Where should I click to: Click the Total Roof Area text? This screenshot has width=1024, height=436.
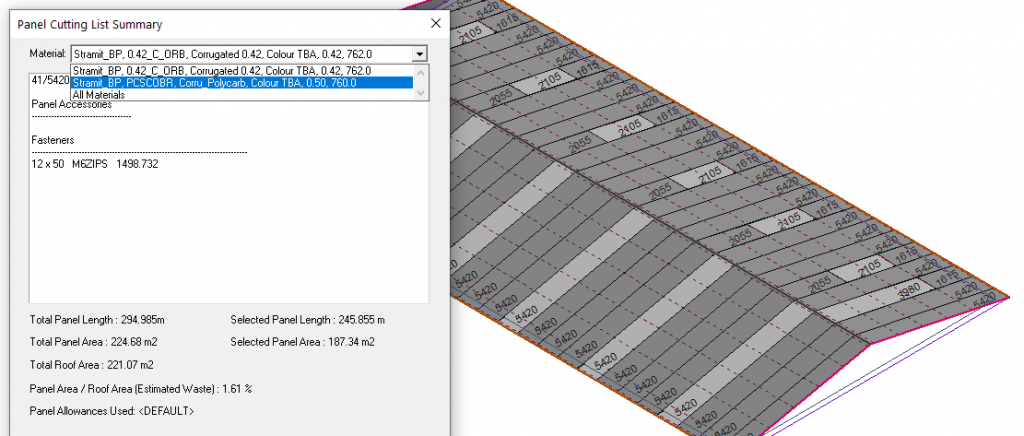tap(92, 365)
